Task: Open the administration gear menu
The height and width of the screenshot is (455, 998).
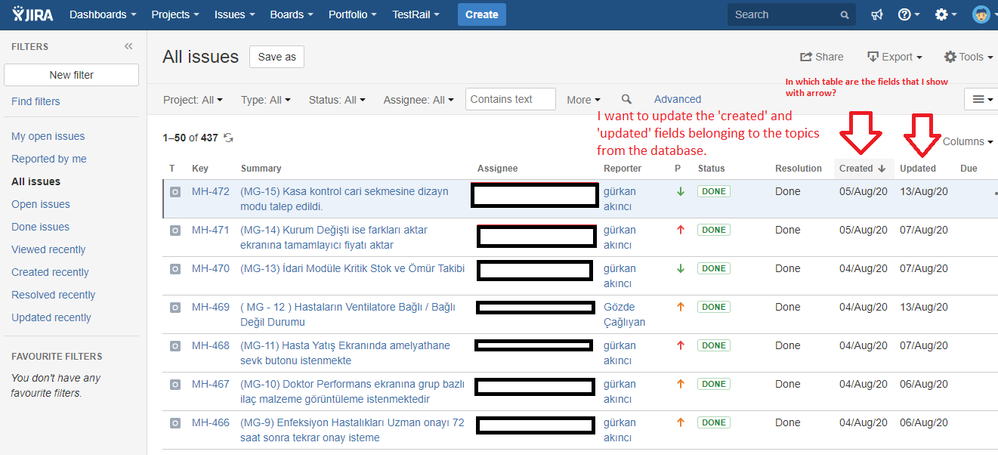Action: pos(945,15)
